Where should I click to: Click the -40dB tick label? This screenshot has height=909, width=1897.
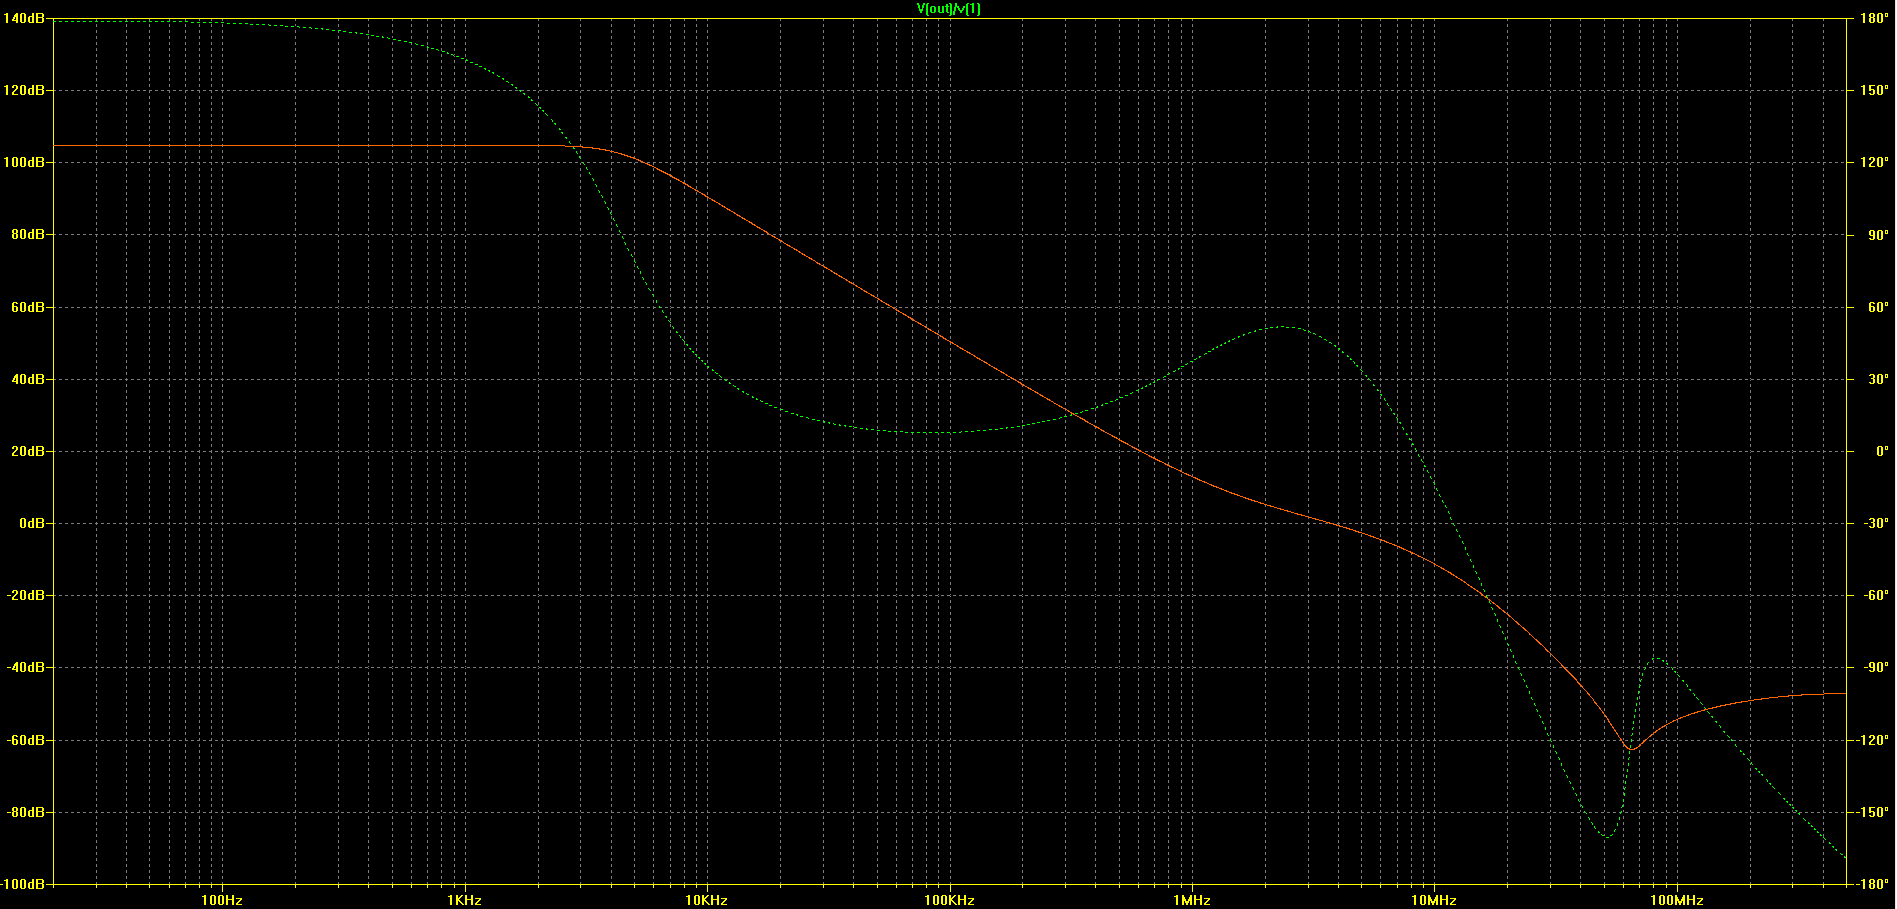pos(25,667)
